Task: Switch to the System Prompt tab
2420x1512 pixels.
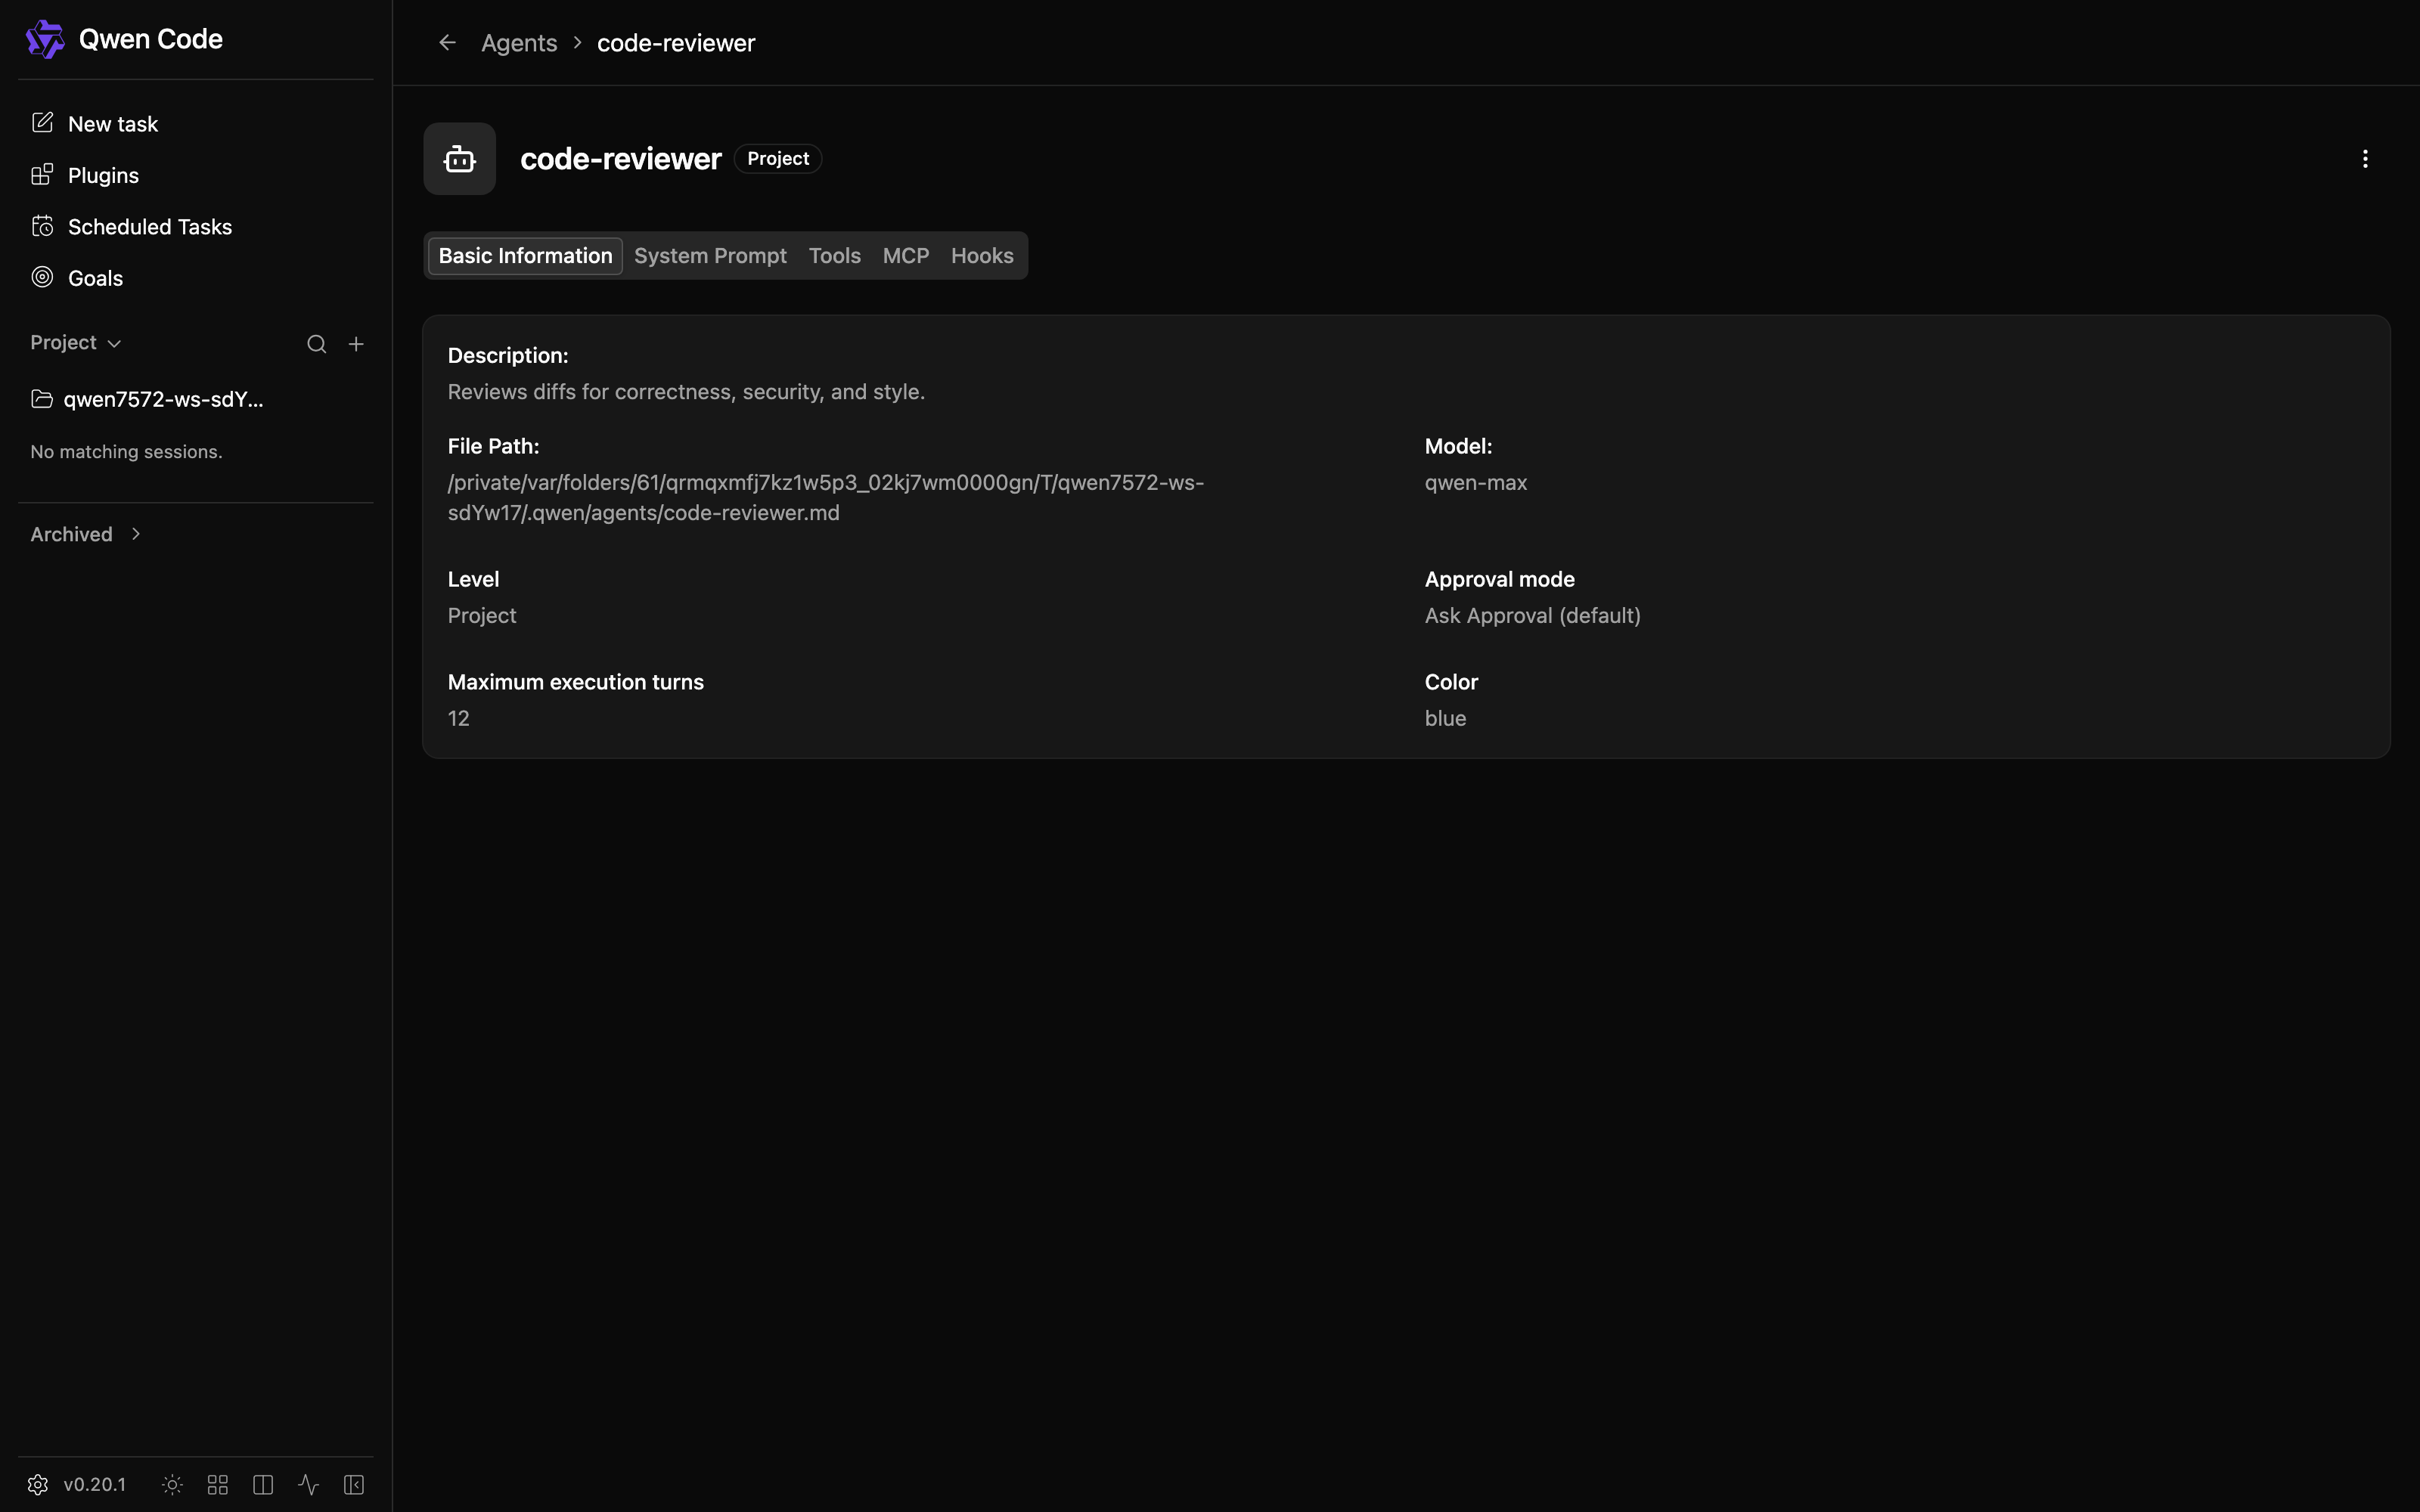Action: 710,256
